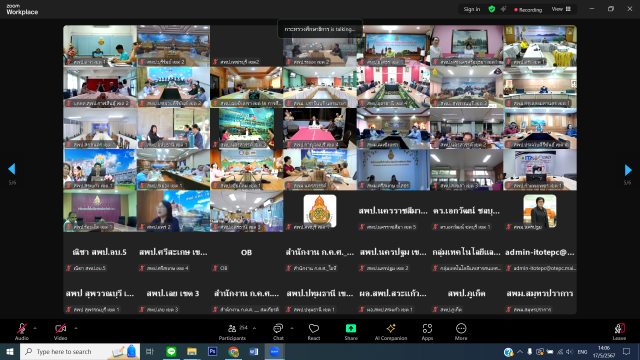Open the More options menu
Image resolution: width=640 pixels, height=360 pixels.
point(461,331)
